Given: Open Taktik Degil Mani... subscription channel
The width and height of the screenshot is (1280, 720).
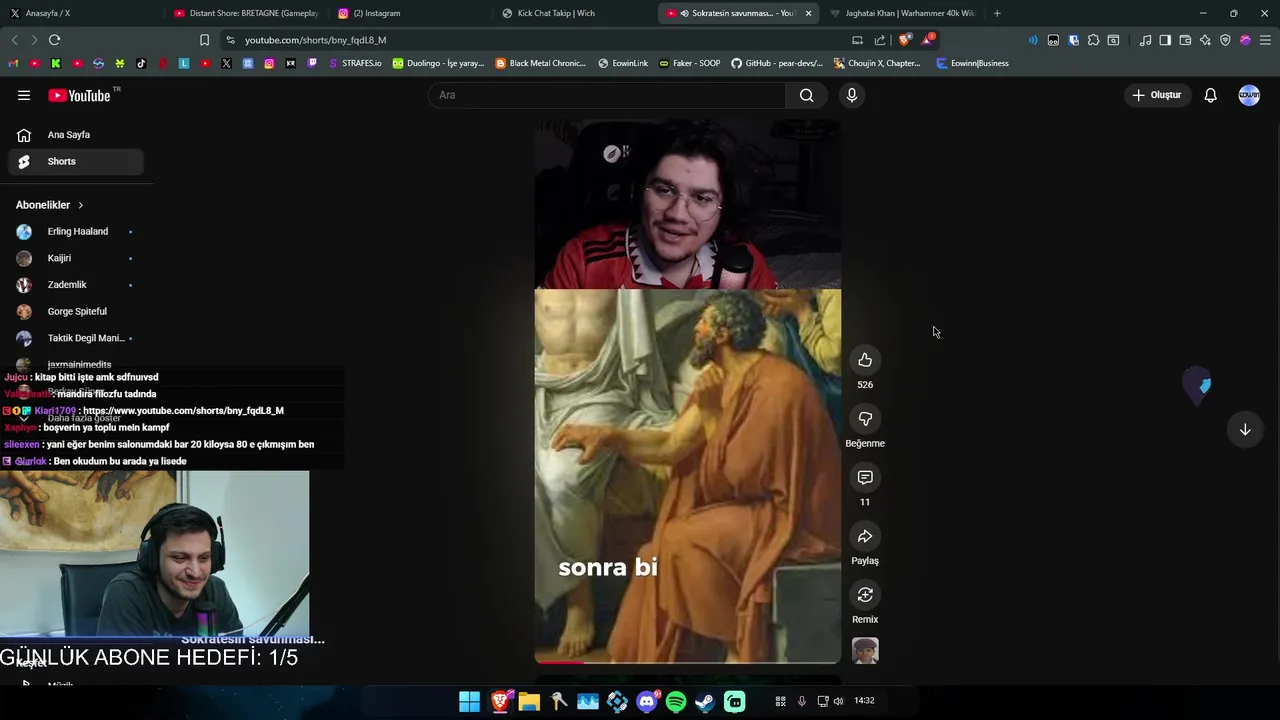Looking at the screenshot, I should click(x=77, y=338).
